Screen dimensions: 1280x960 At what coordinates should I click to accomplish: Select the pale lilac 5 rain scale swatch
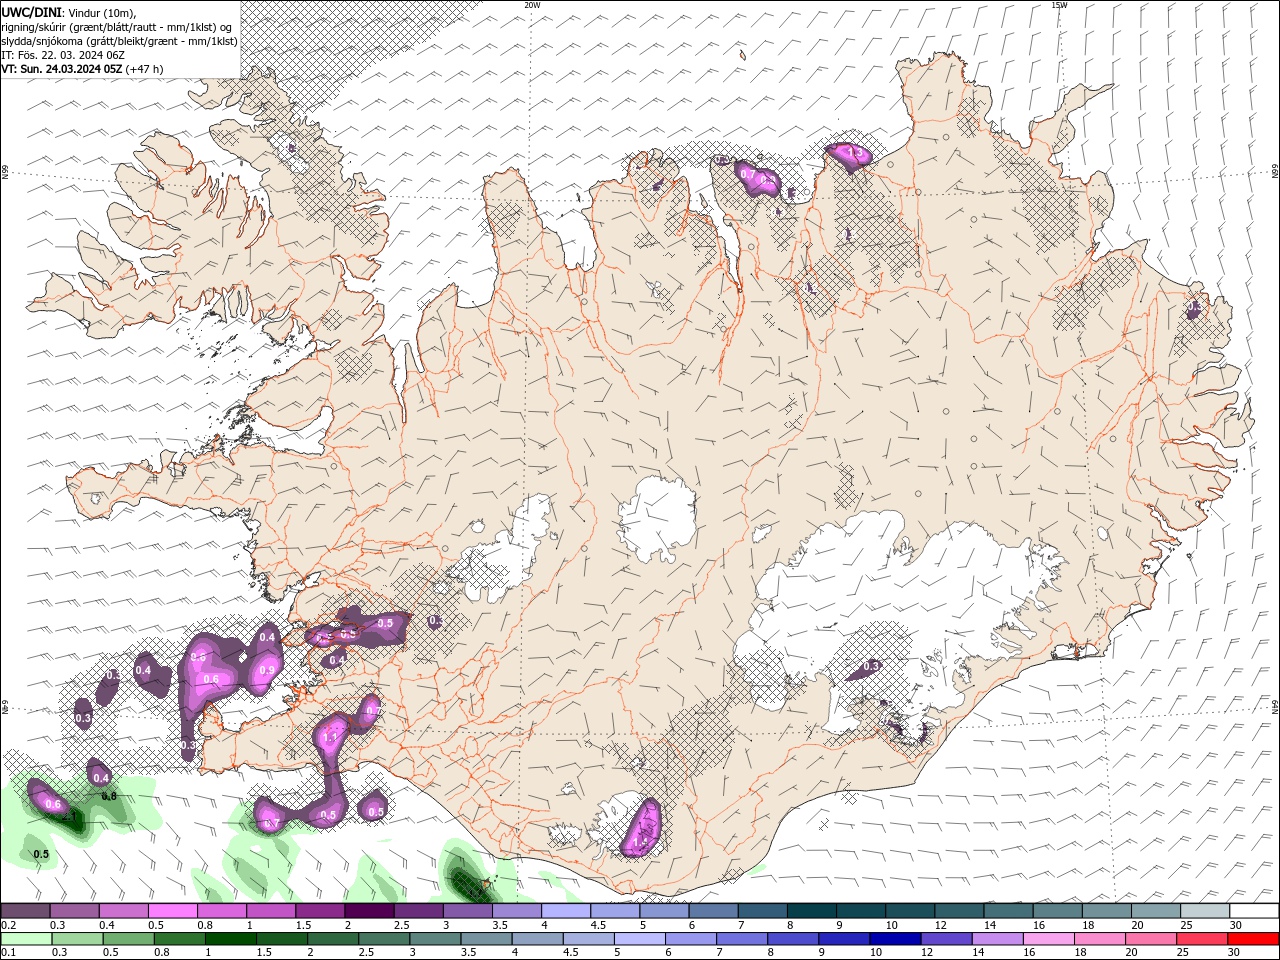639,939
